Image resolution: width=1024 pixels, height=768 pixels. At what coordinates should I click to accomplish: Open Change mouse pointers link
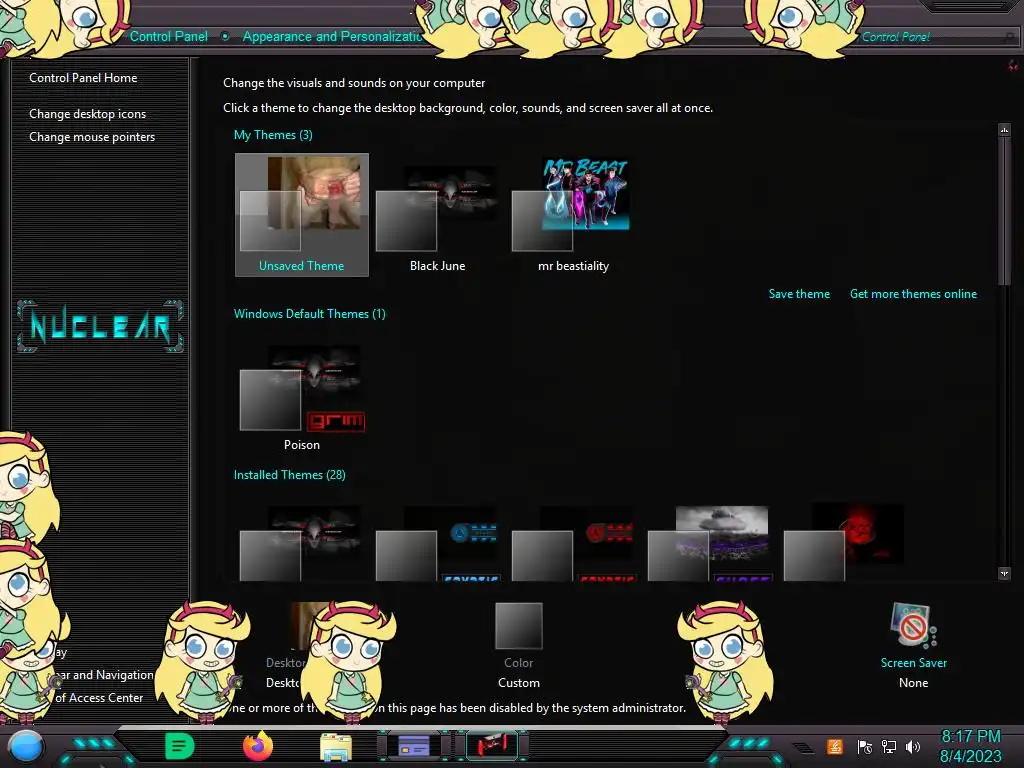[x=92, y=136]
